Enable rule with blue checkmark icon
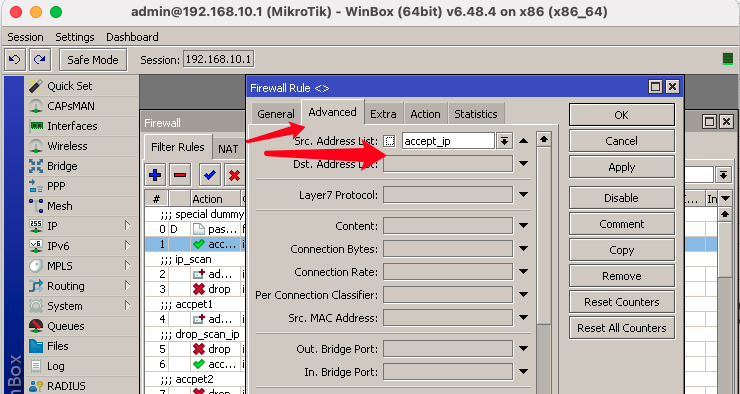 coord(210,176)
